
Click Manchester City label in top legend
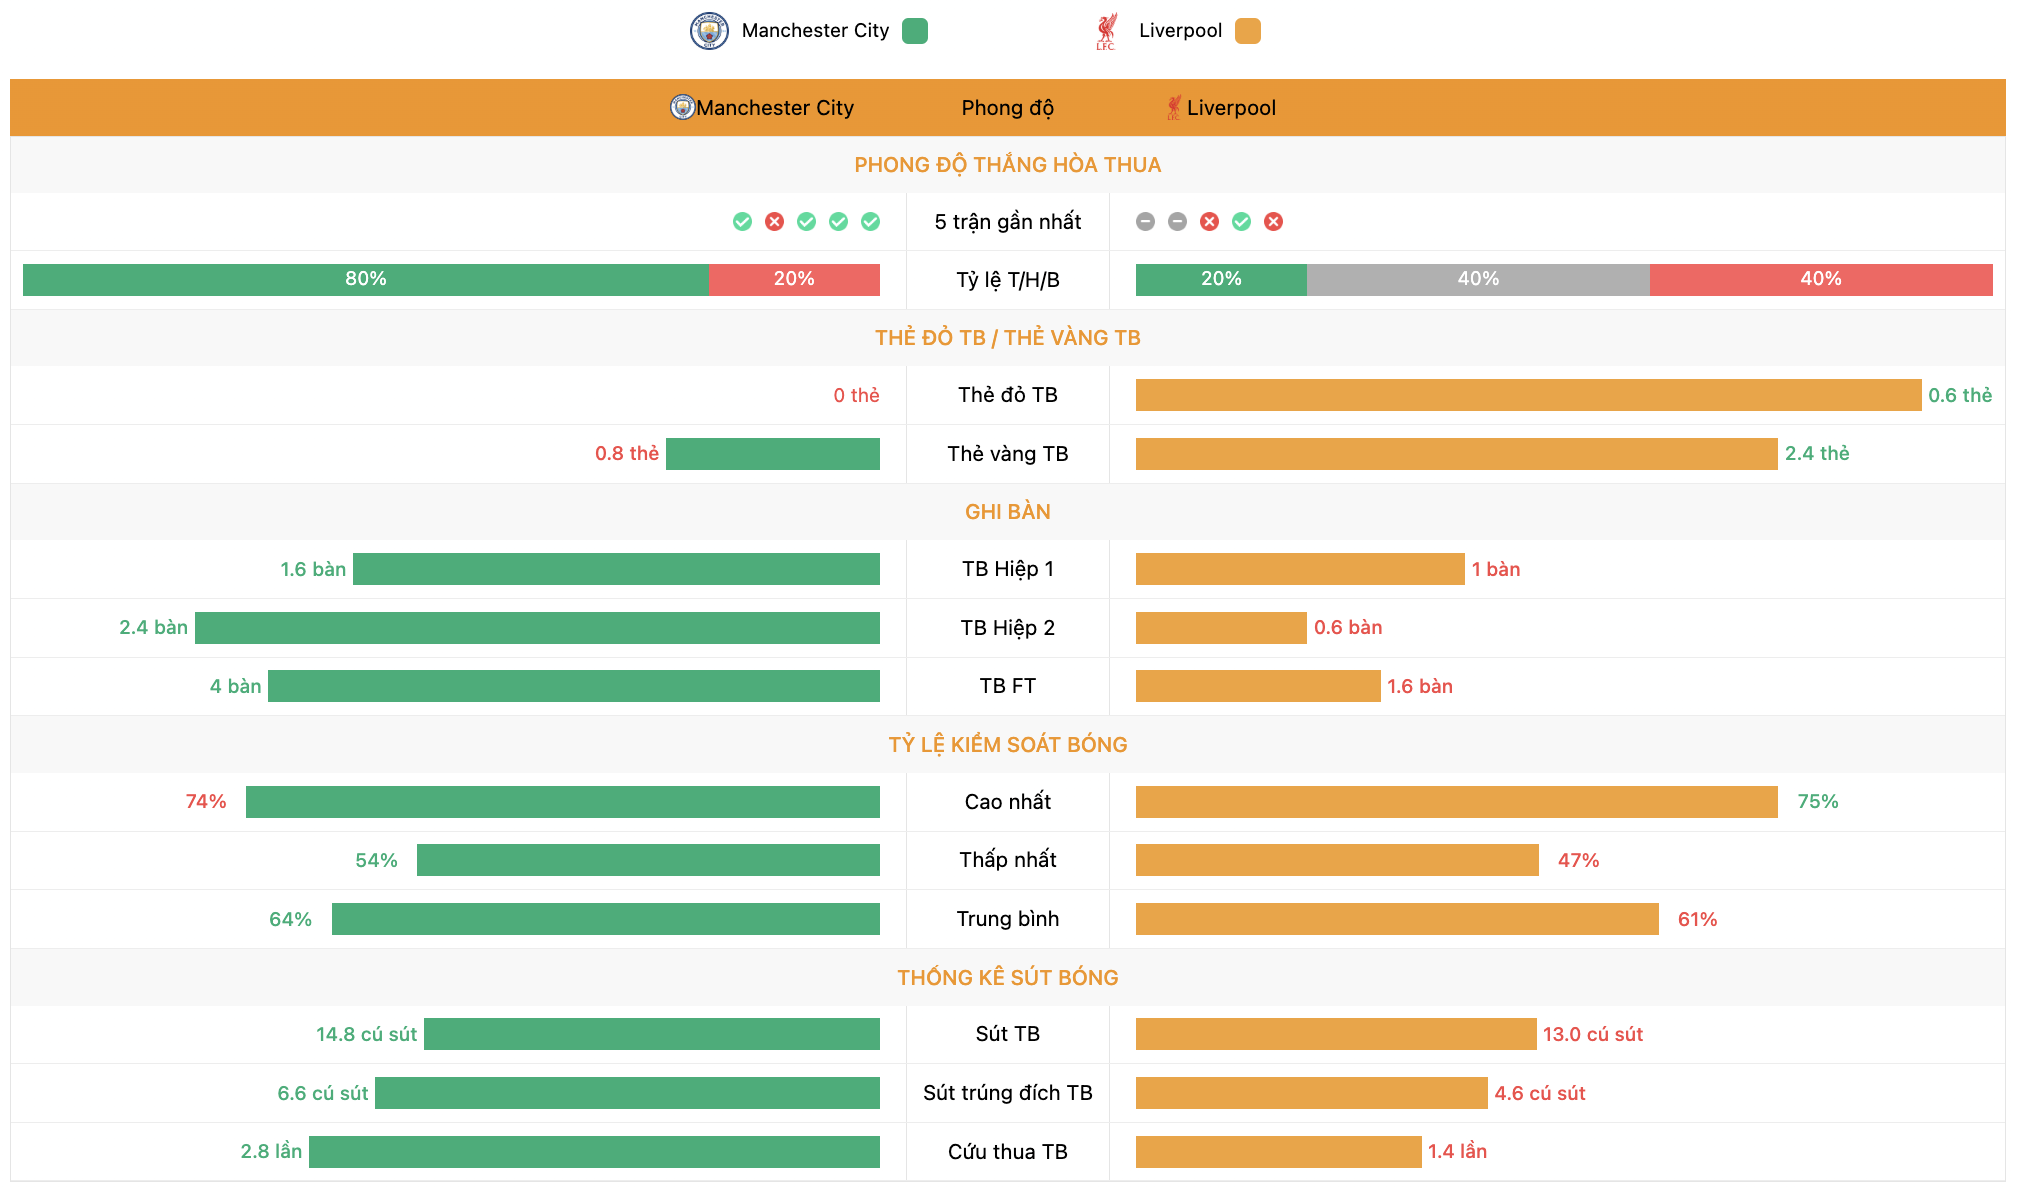[x=815, y=31]
